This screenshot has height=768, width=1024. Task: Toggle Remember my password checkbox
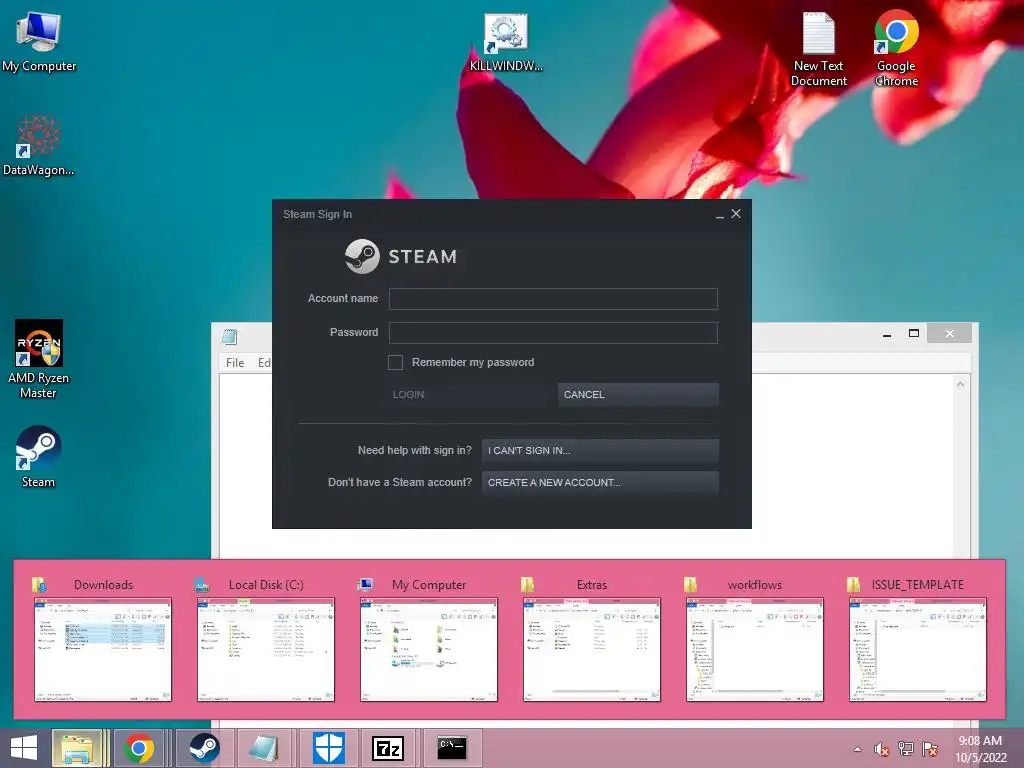[395, 362]
